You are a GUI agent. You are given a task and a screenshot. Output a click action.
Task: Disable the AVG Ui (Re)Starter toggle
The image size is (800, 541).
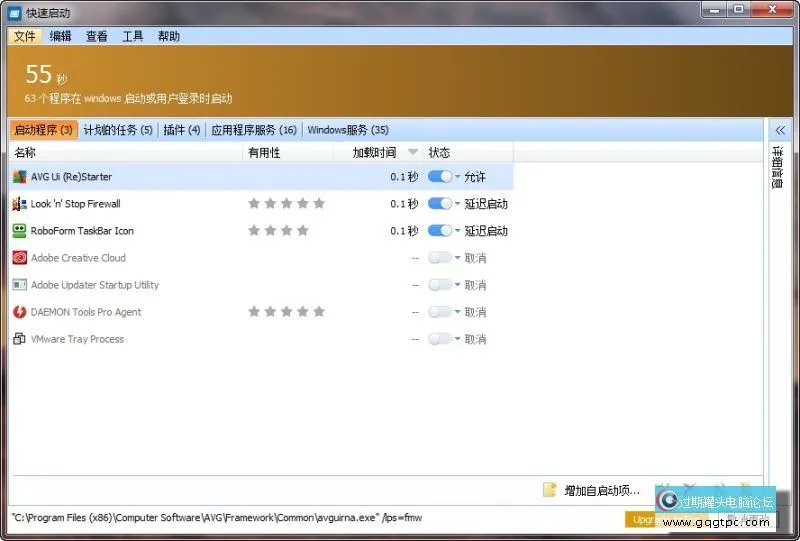click(439, 177)
